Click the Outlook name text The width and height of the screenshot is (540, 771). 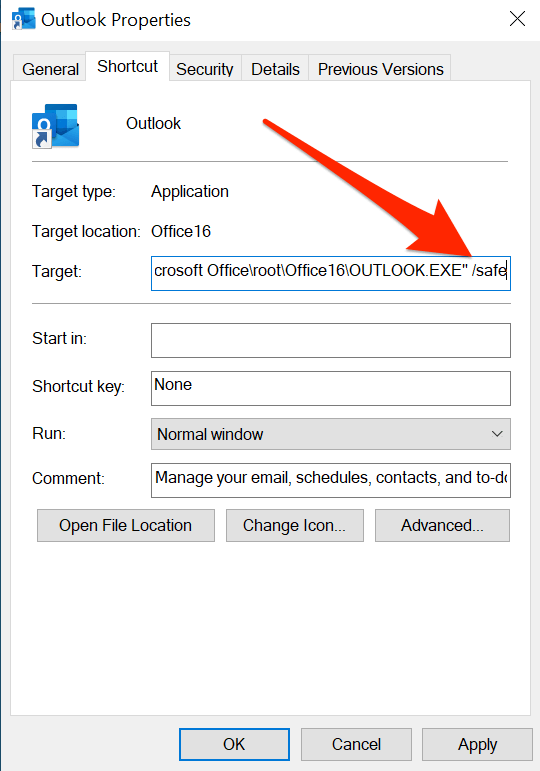coord(153,123)
